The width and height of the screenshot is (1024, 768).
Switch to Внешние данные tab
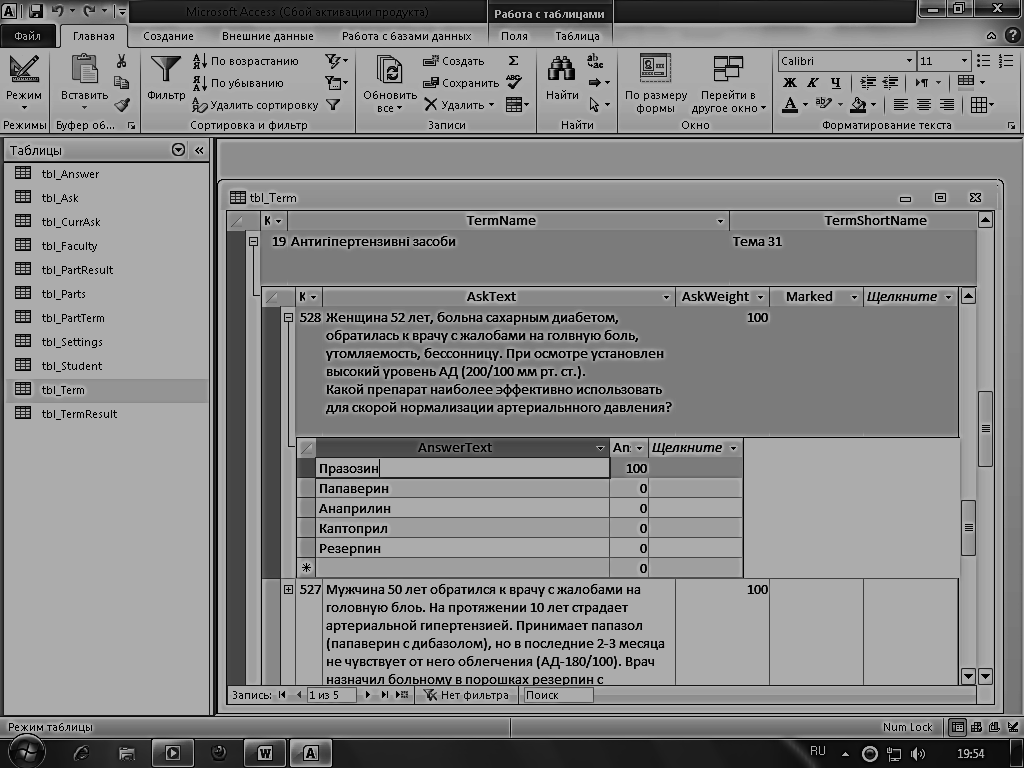(x=268, y=36)
